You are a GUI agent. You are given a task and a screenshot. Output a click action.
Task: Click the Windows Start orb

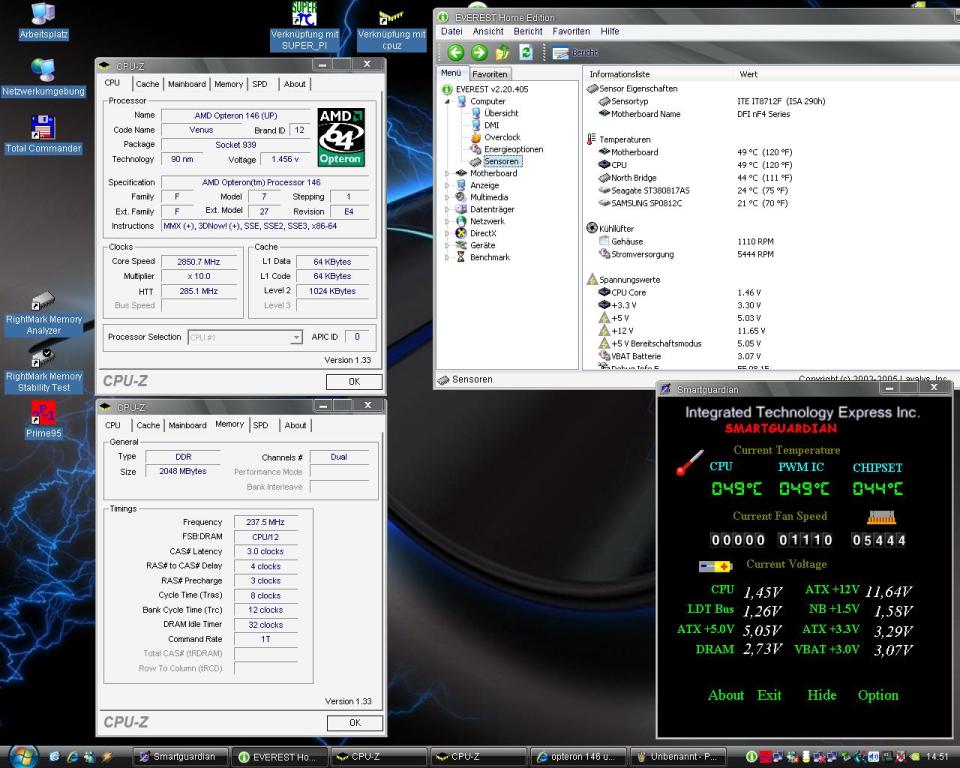coord(23,756)
